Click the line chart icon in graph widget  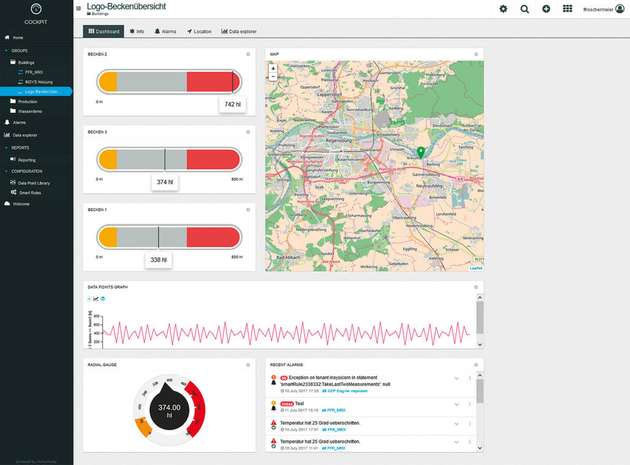pyautogui.click(x=96, y=299)
